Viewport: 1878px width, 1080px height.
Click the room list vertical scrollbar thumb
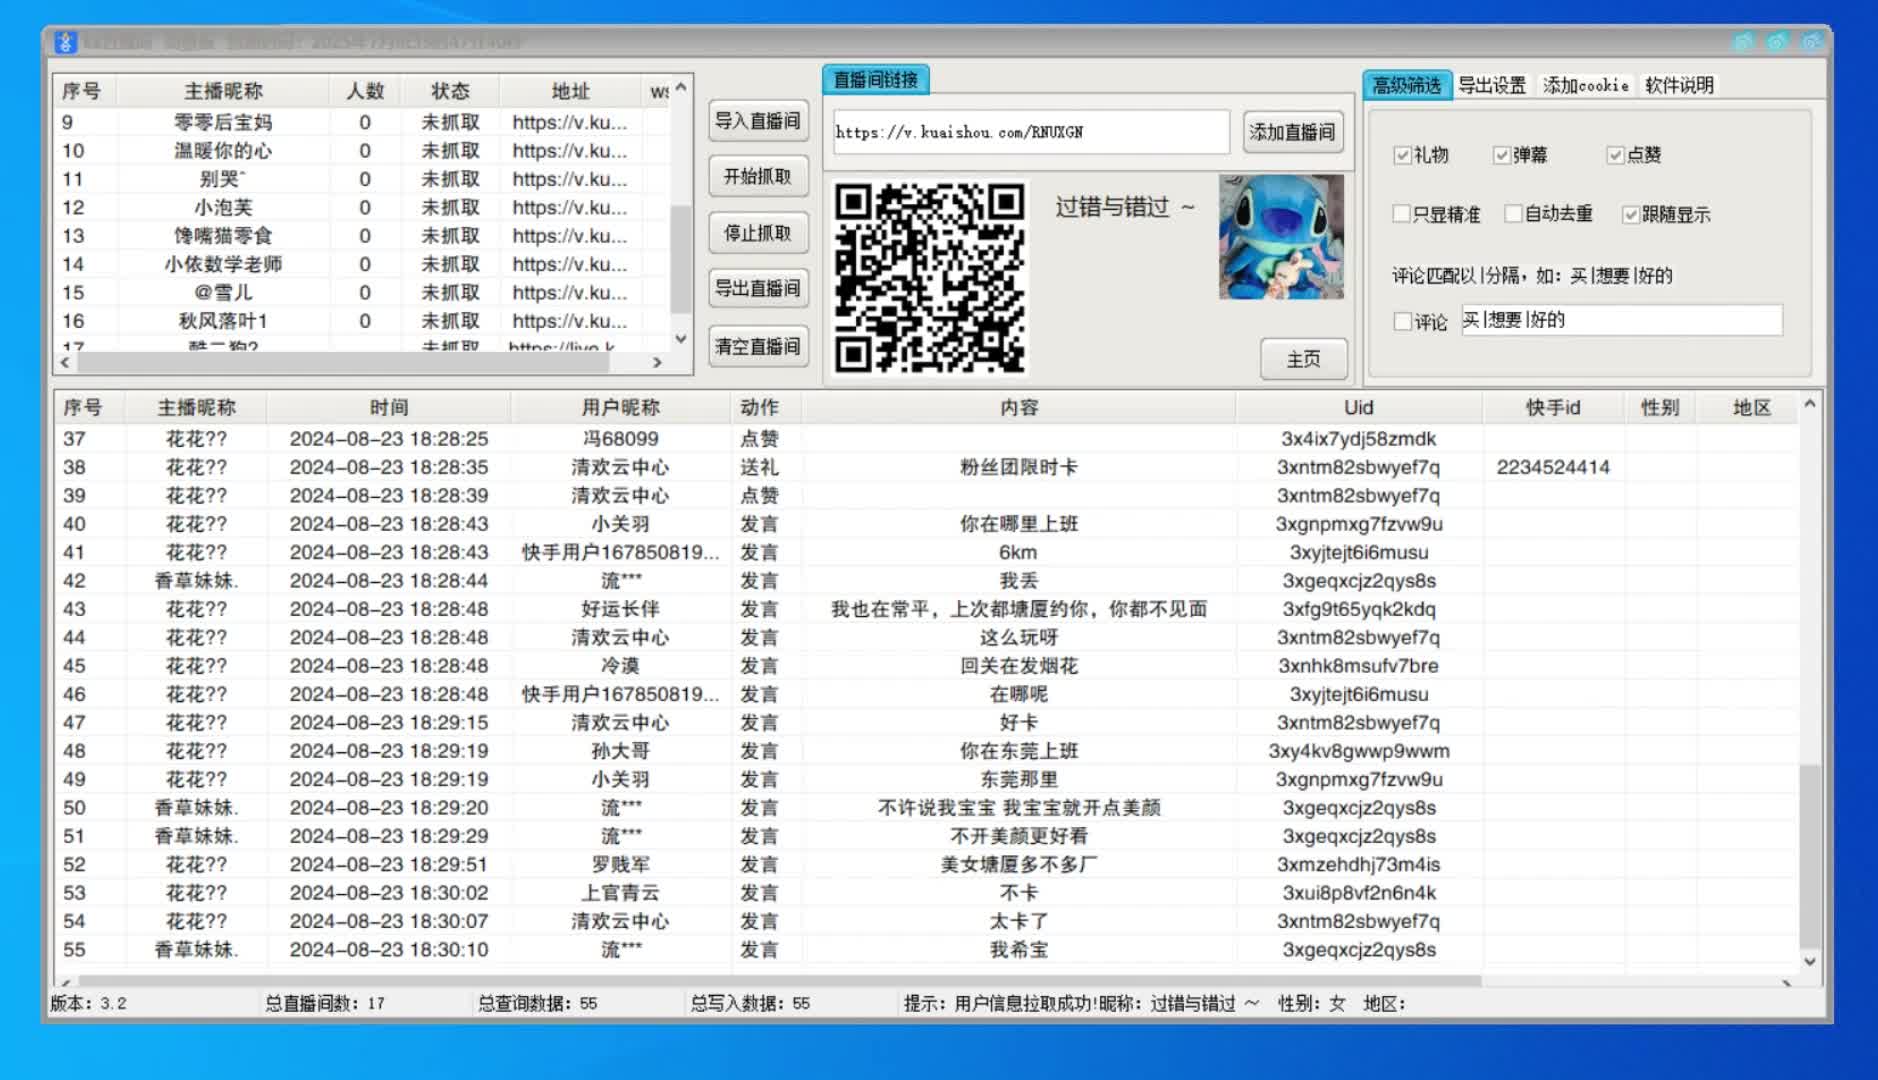coord(681,259)
